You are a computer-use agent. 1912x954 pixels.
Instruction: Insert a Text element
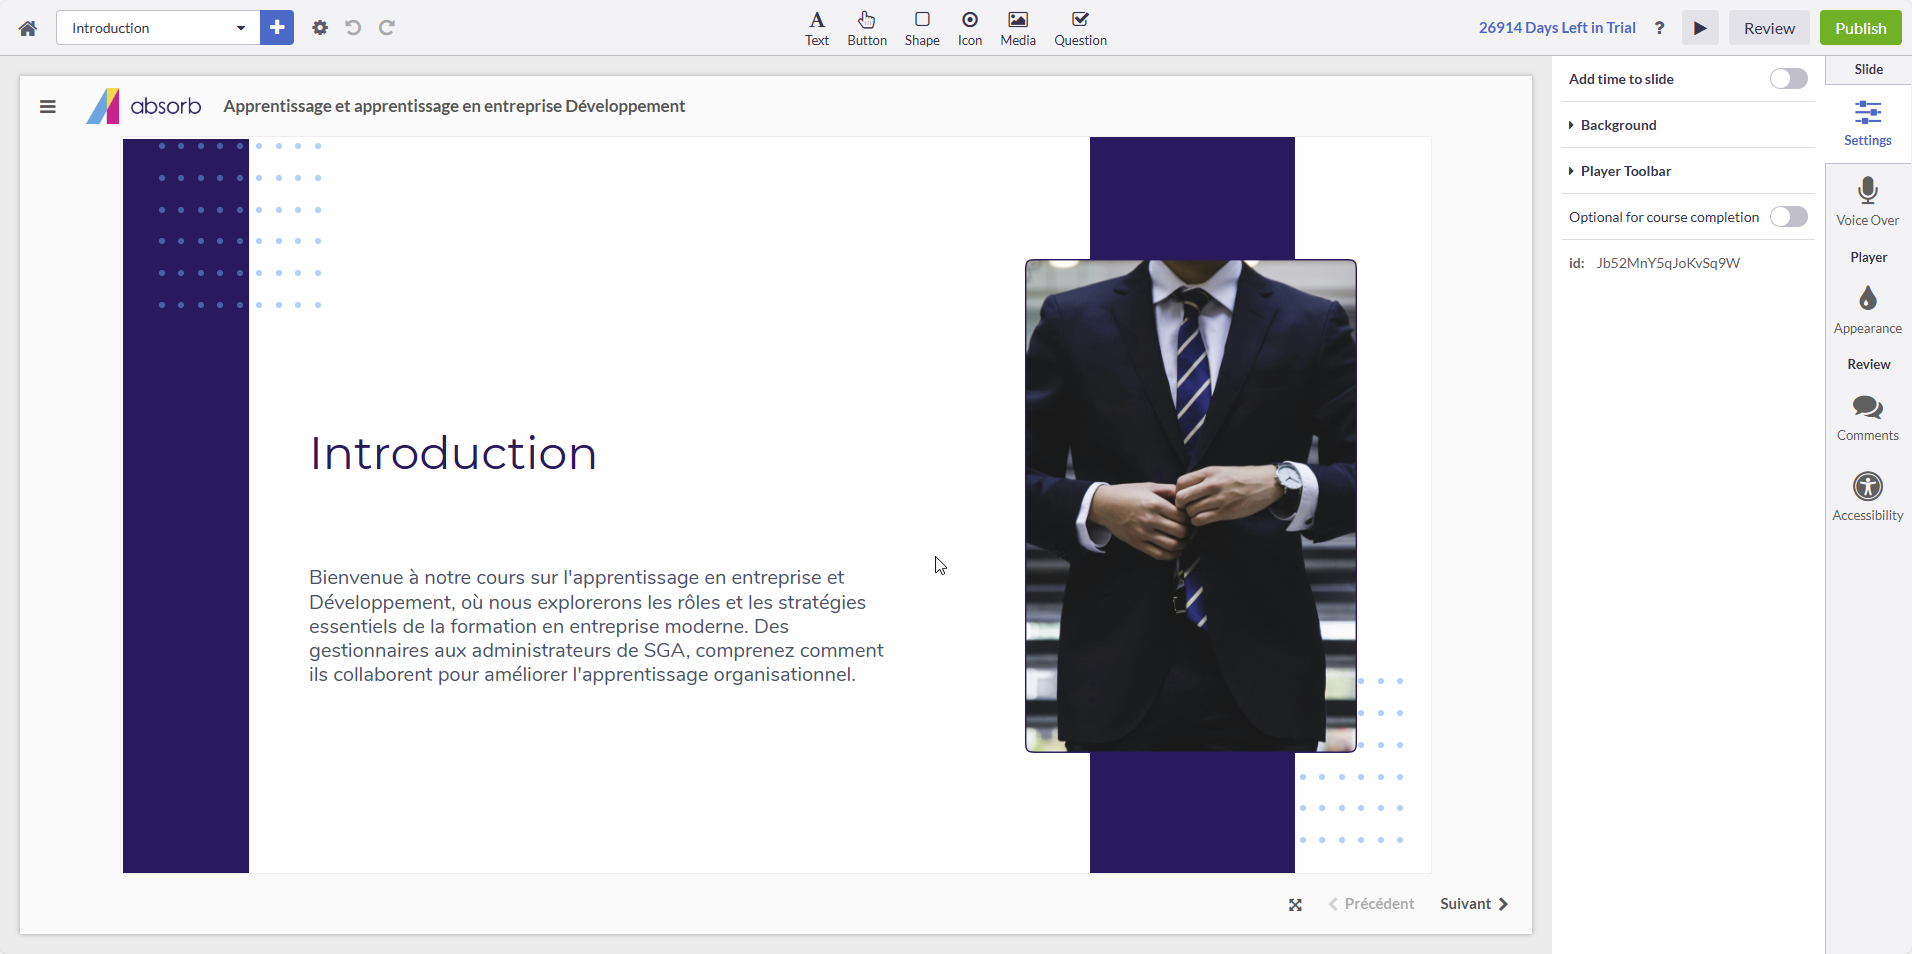click(817, 28)
